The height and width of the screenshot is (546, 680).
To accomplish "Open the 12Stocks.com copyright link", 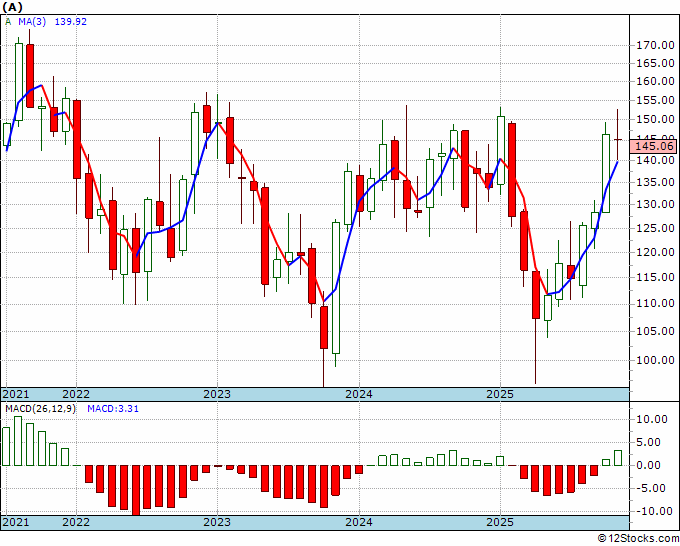I will 638,539.
